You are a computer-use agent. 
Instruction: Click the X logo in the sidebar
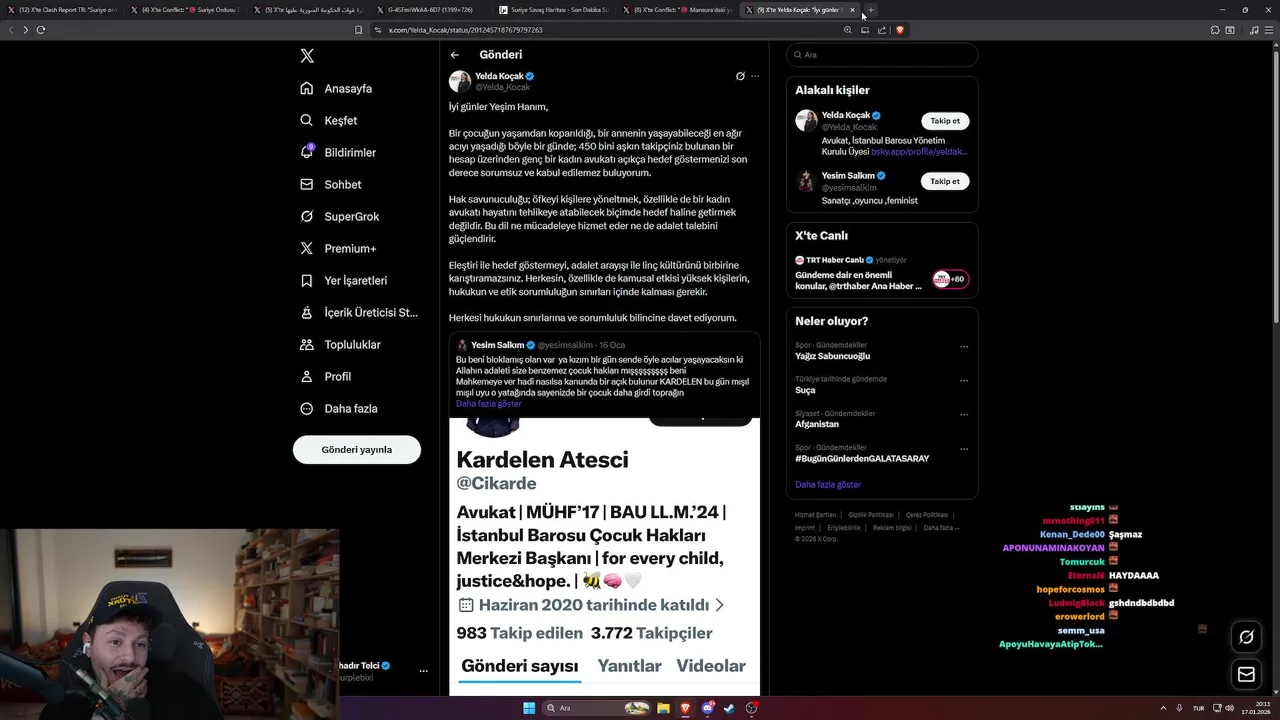(307, 56)
